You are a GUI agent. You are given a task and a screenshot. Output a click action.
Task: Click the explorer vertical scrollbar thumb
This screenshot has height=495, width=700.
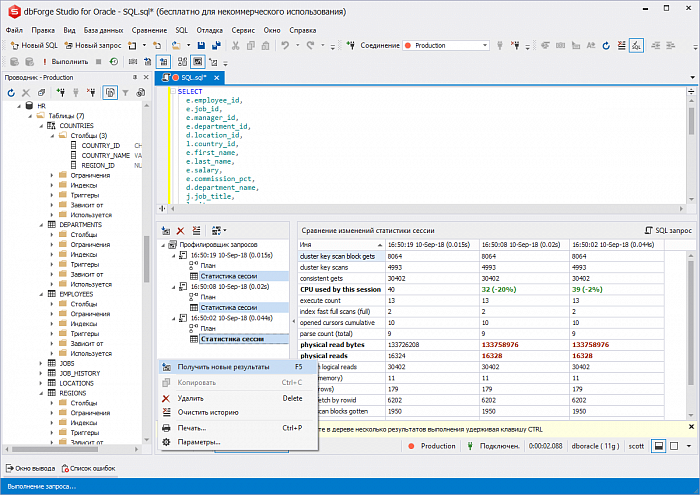click(x=146, y=259)
